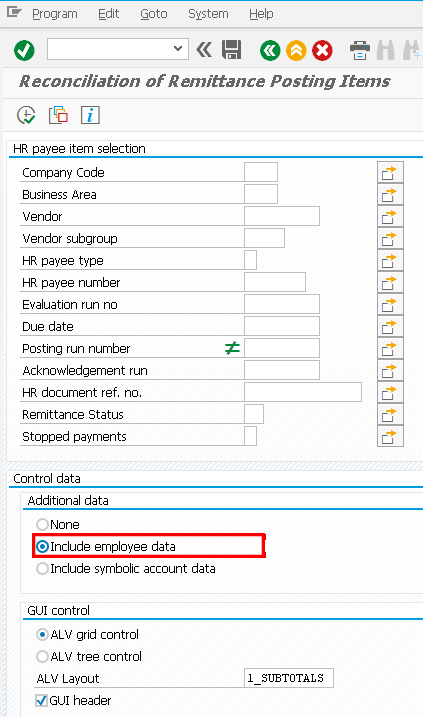Click the yellow Exit up-arrow icon

coord(296,50)
